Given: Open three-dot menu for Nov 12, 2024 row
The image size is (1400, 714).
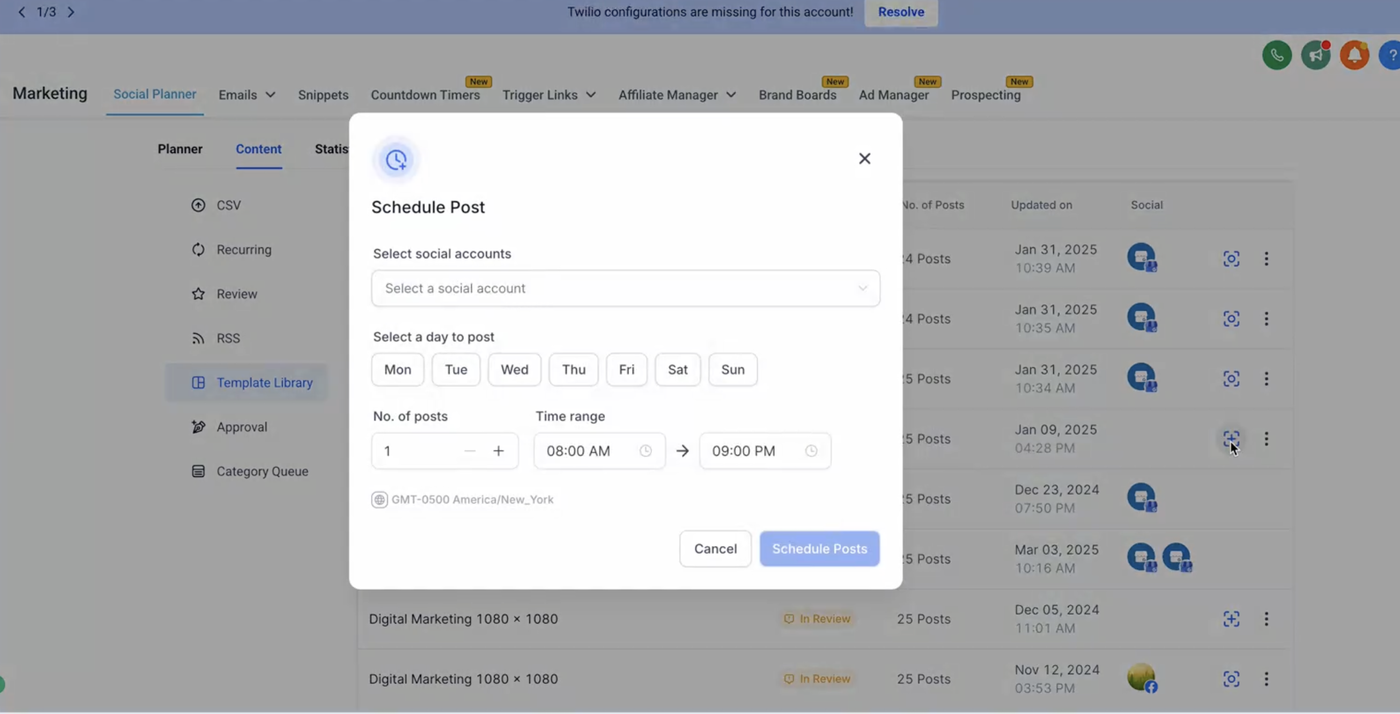Looking at the screenshot, I should (x=1266, y=679).
